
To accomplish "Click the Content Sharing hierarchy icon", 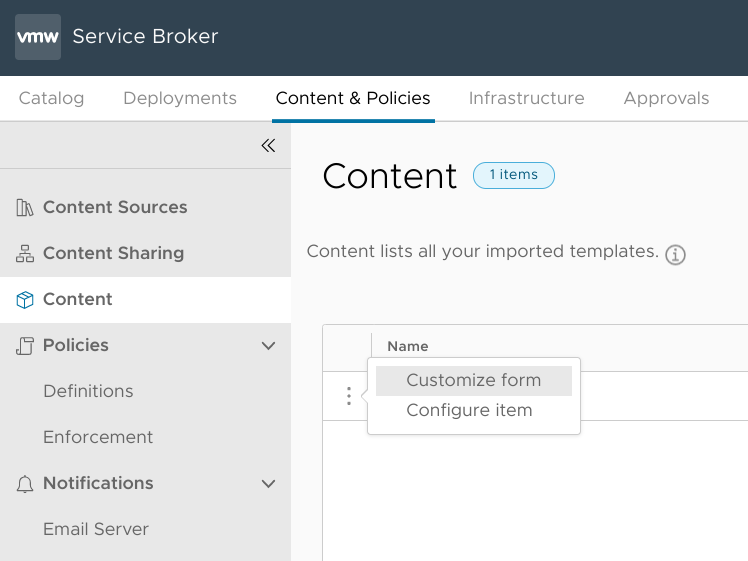I will pyautogui.click(x=25, y=254).
